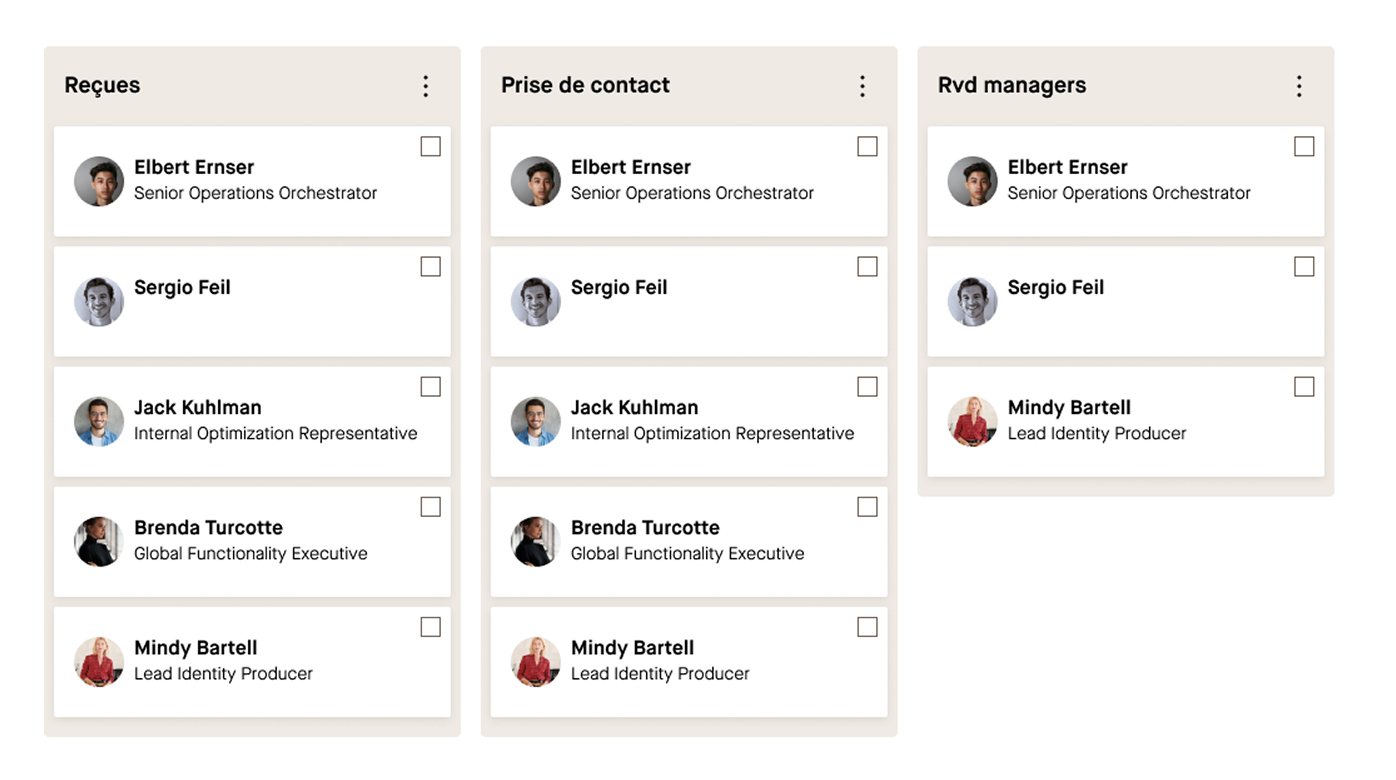1396x780 pixels.
Task: Check Elbert Ernser's checkbox in Reçues column
Action: tap(431, 147)
